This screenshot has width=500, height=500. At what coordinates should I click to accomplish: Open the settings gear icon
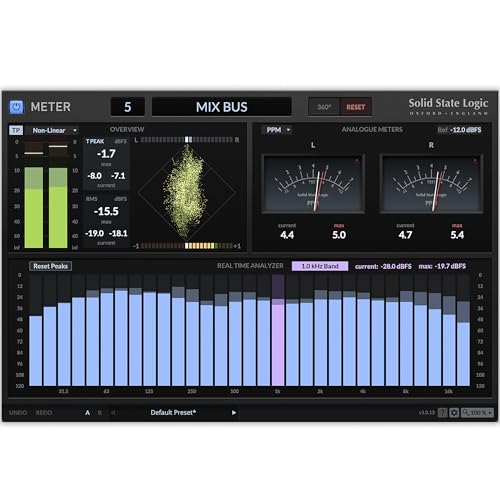pyautogui.click(x=454, y=413)
